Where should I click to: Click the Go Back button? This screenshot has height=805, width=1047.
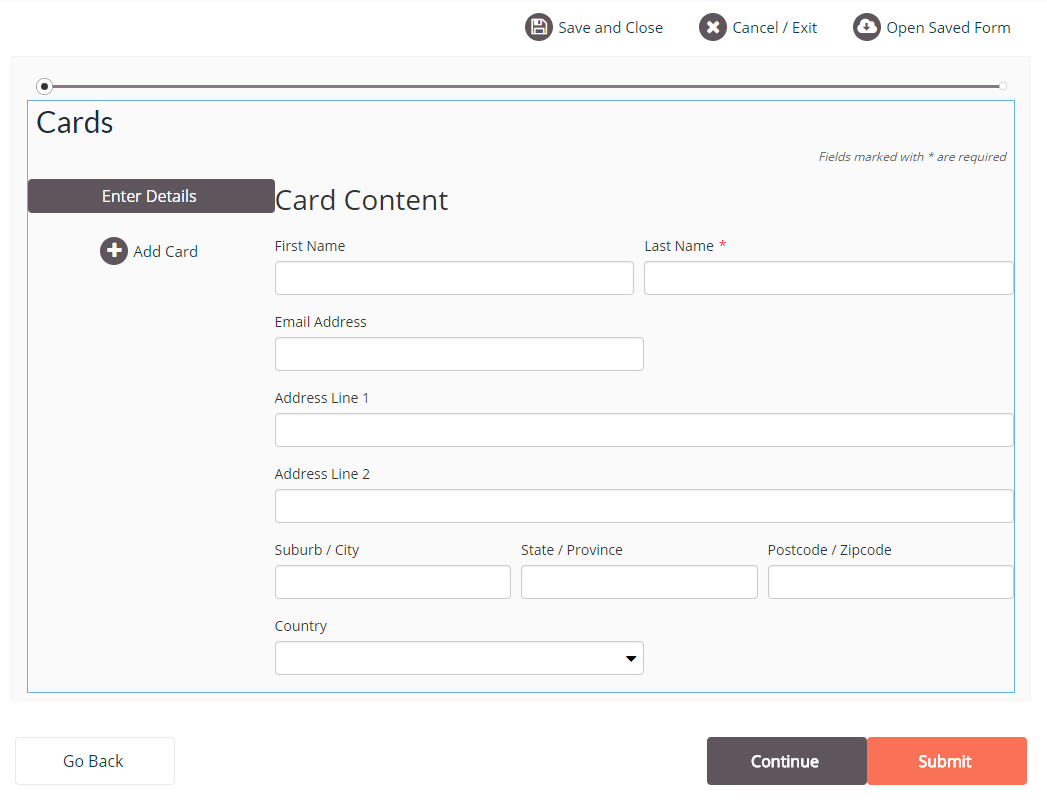coord(94,761)
